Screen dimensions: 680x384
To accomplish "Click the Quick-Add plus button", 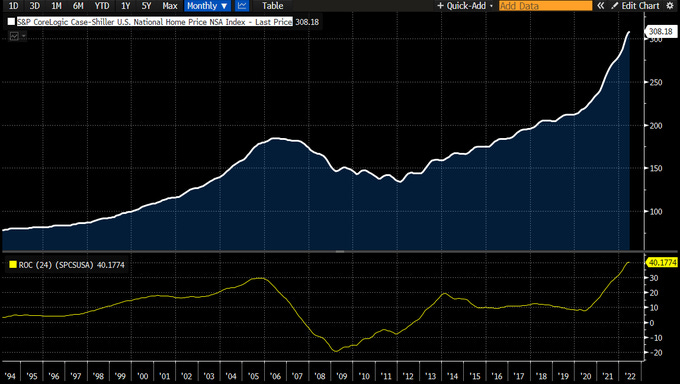I will [440, 6].
